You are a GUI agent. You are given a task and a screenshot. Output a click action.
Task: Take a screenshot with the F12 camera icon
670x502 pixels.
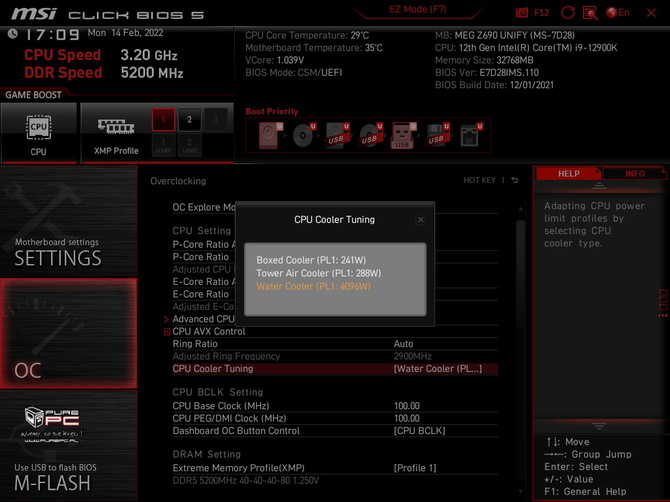pos(521,13)
